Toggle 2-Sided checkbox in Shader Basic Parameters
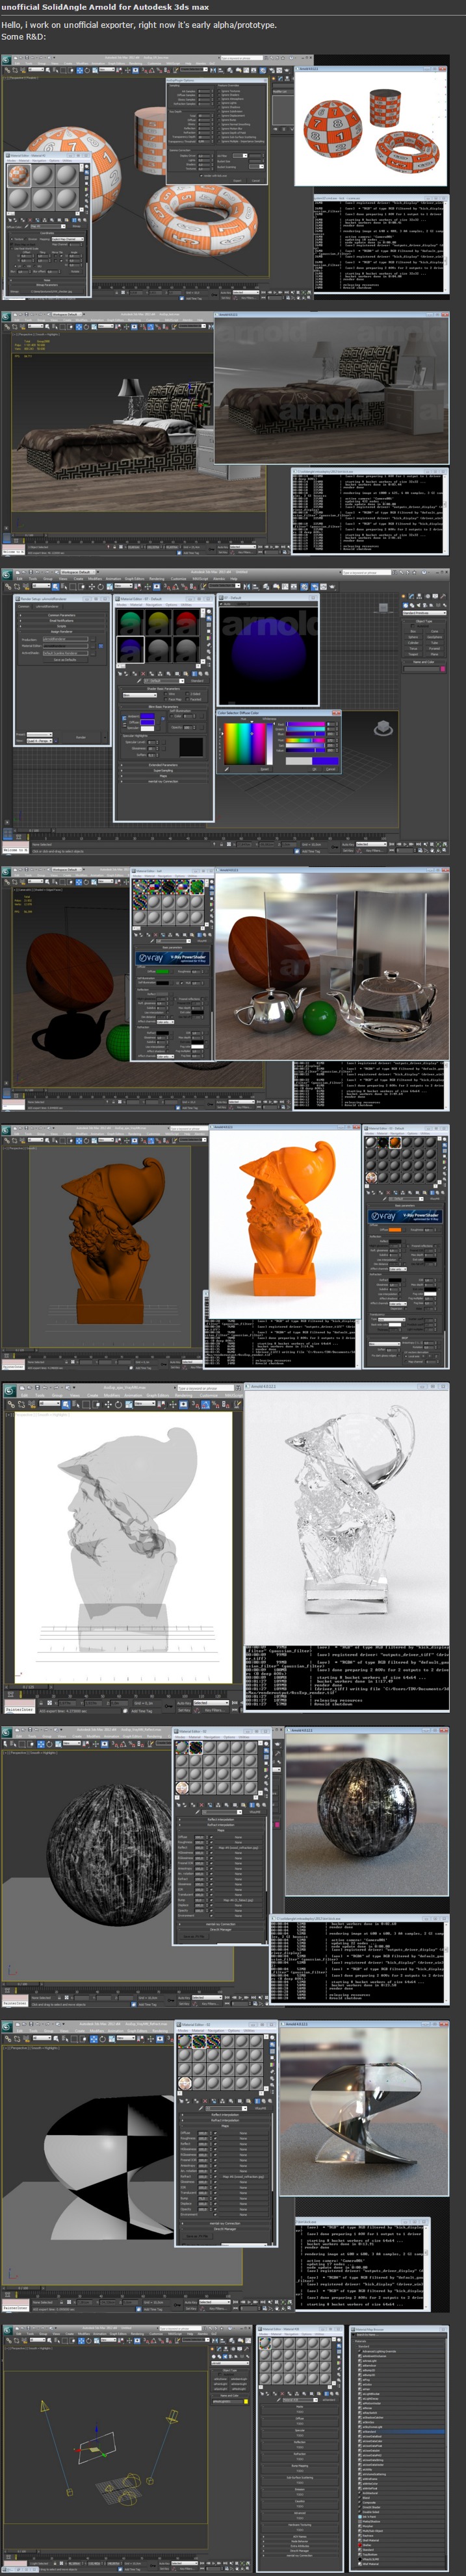The image size is (466, 2576). coord(188,694)
